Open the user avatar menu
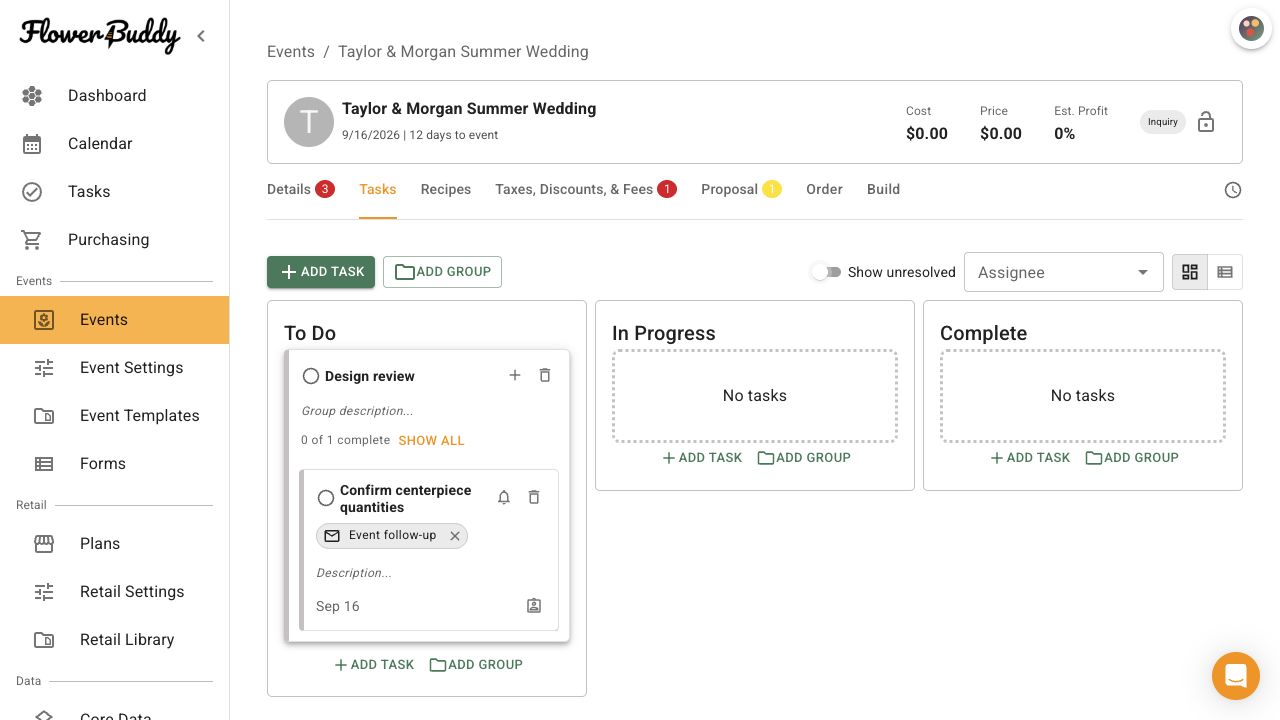This screenshot has height=720, width=1280. (x=1251, y=28)
